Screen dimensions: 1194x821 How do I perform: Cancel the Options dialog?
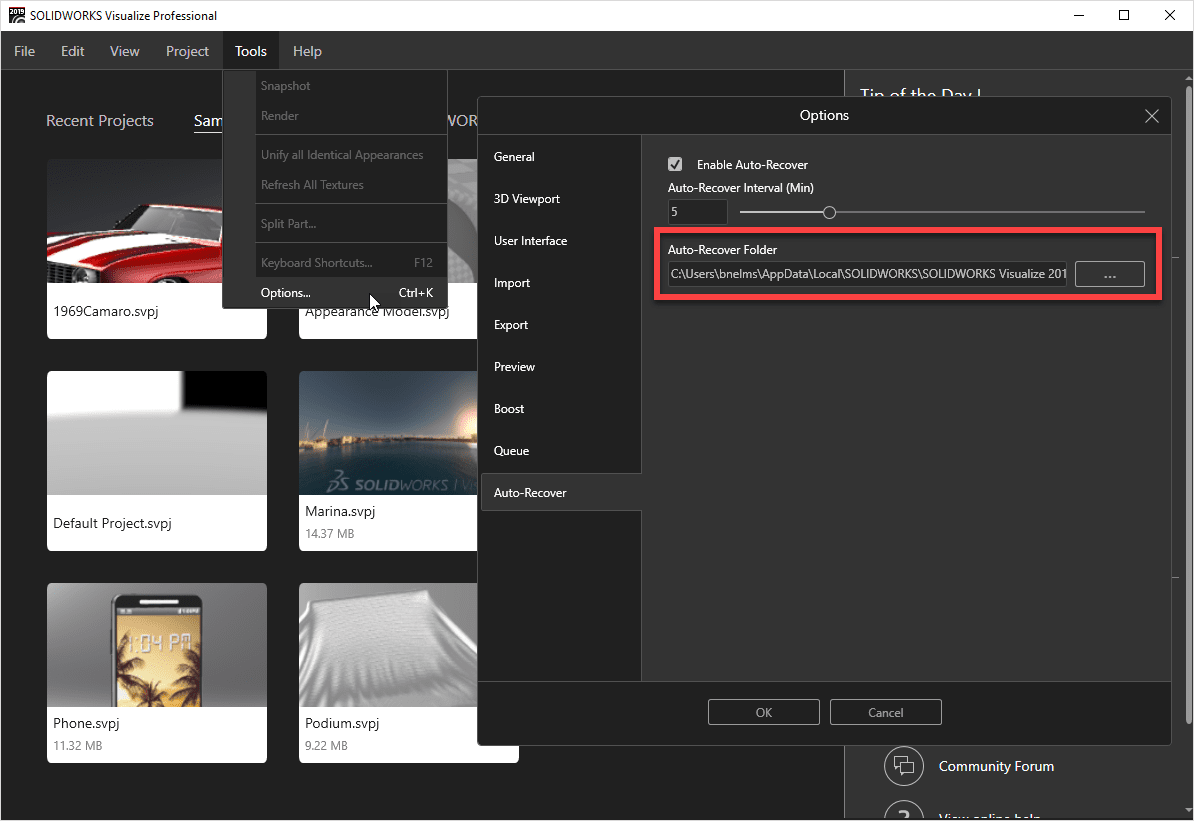tap(886, 712)
